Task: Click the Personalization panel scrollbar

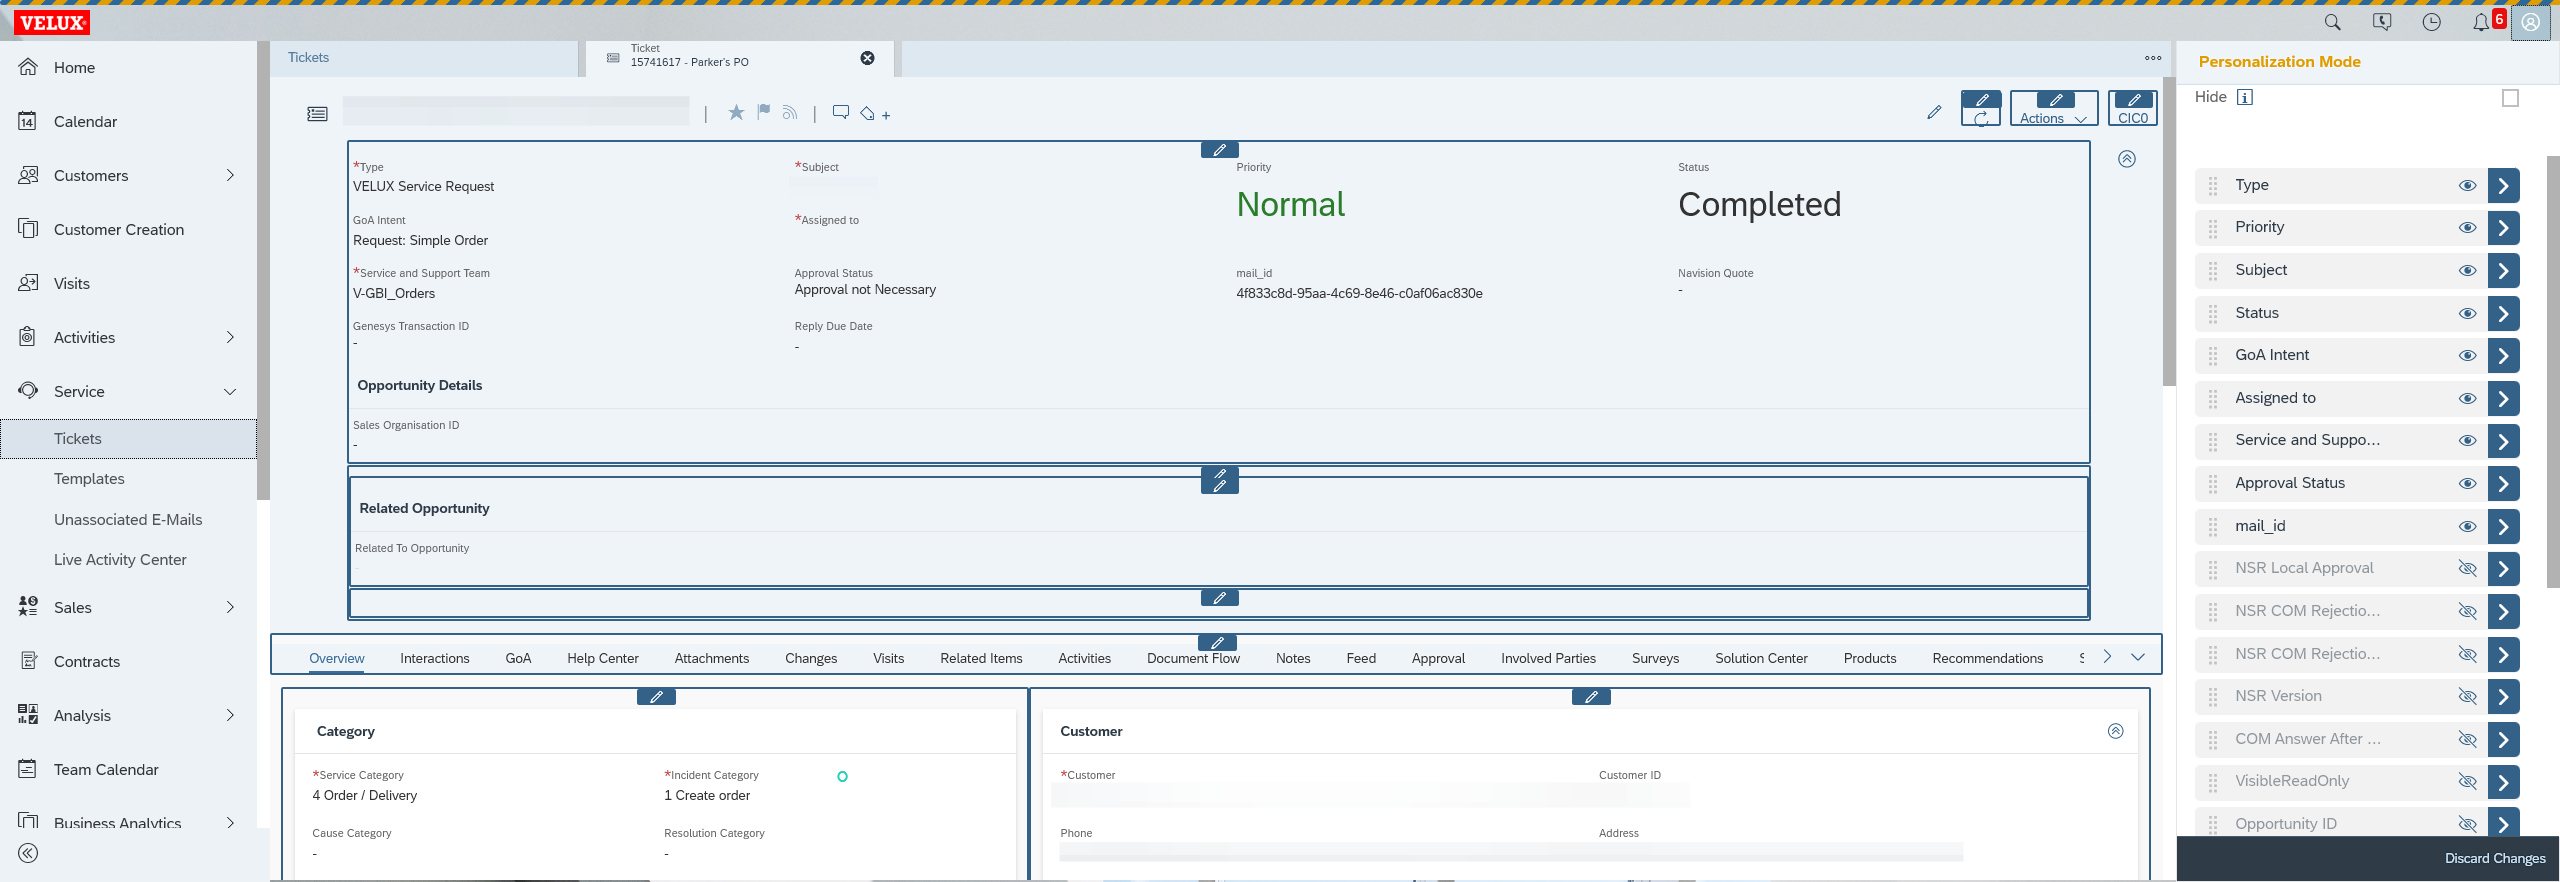Action: coord(2553,370)
